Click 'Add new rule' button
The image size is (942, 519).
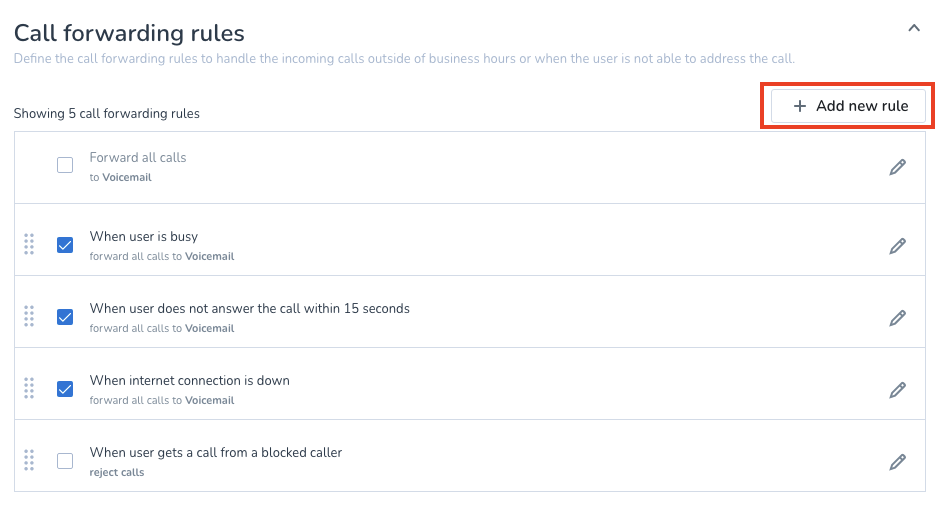tap(850, 106)
